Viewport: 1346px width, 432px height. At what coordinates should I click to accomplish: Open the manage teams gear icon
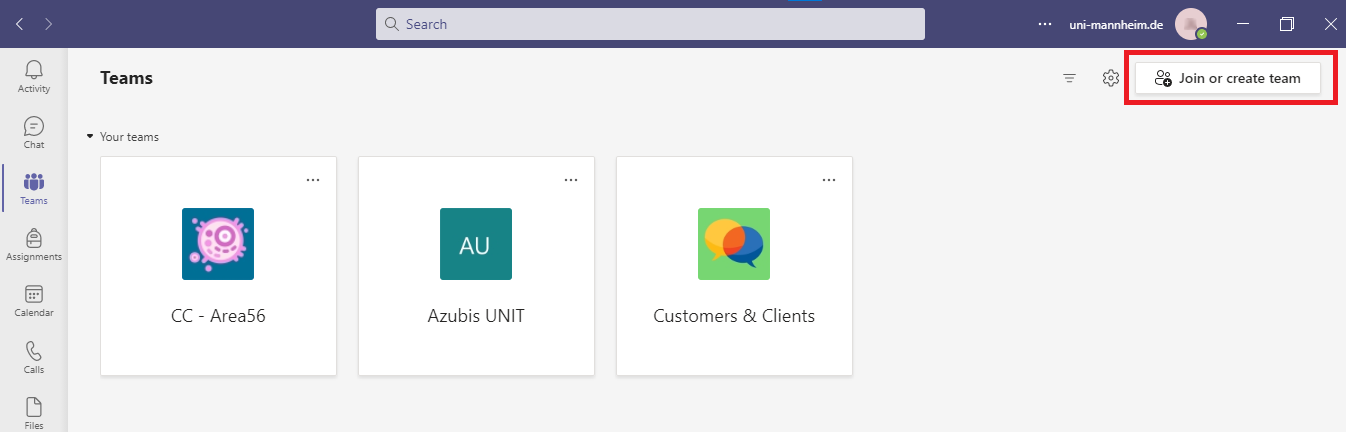coord(1110,78)
